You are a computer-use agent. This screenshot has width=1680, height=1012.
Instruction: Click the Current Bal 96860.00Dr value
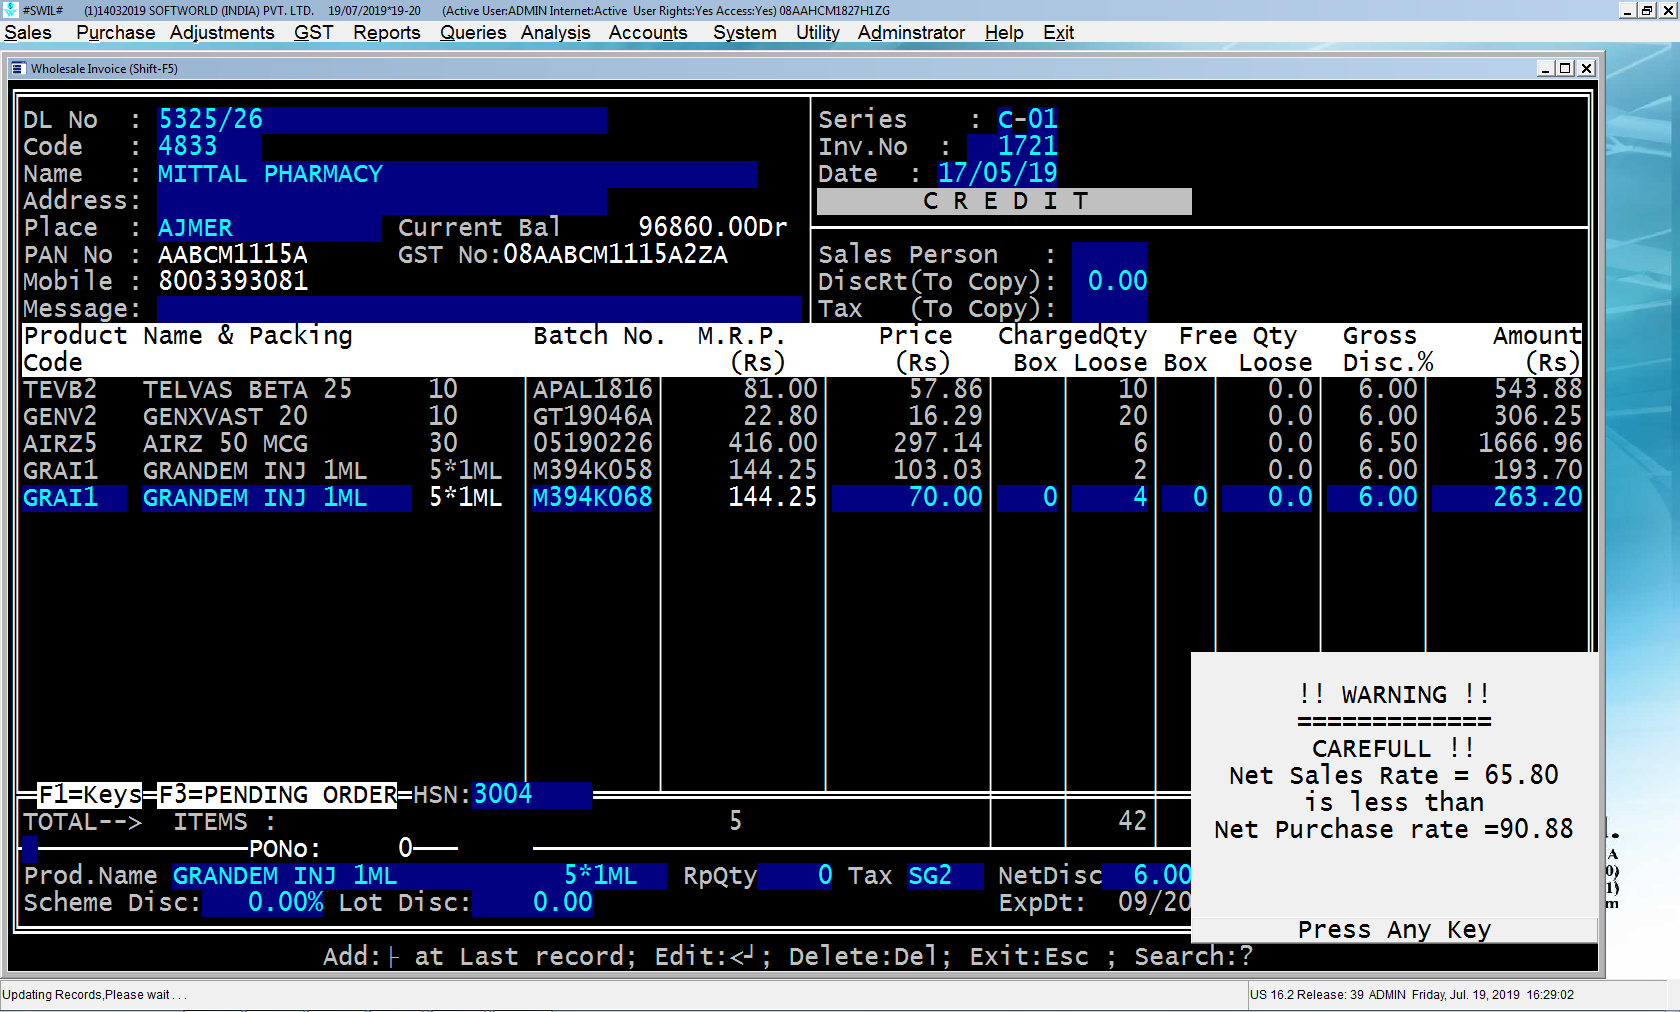[x=713, y=228]
